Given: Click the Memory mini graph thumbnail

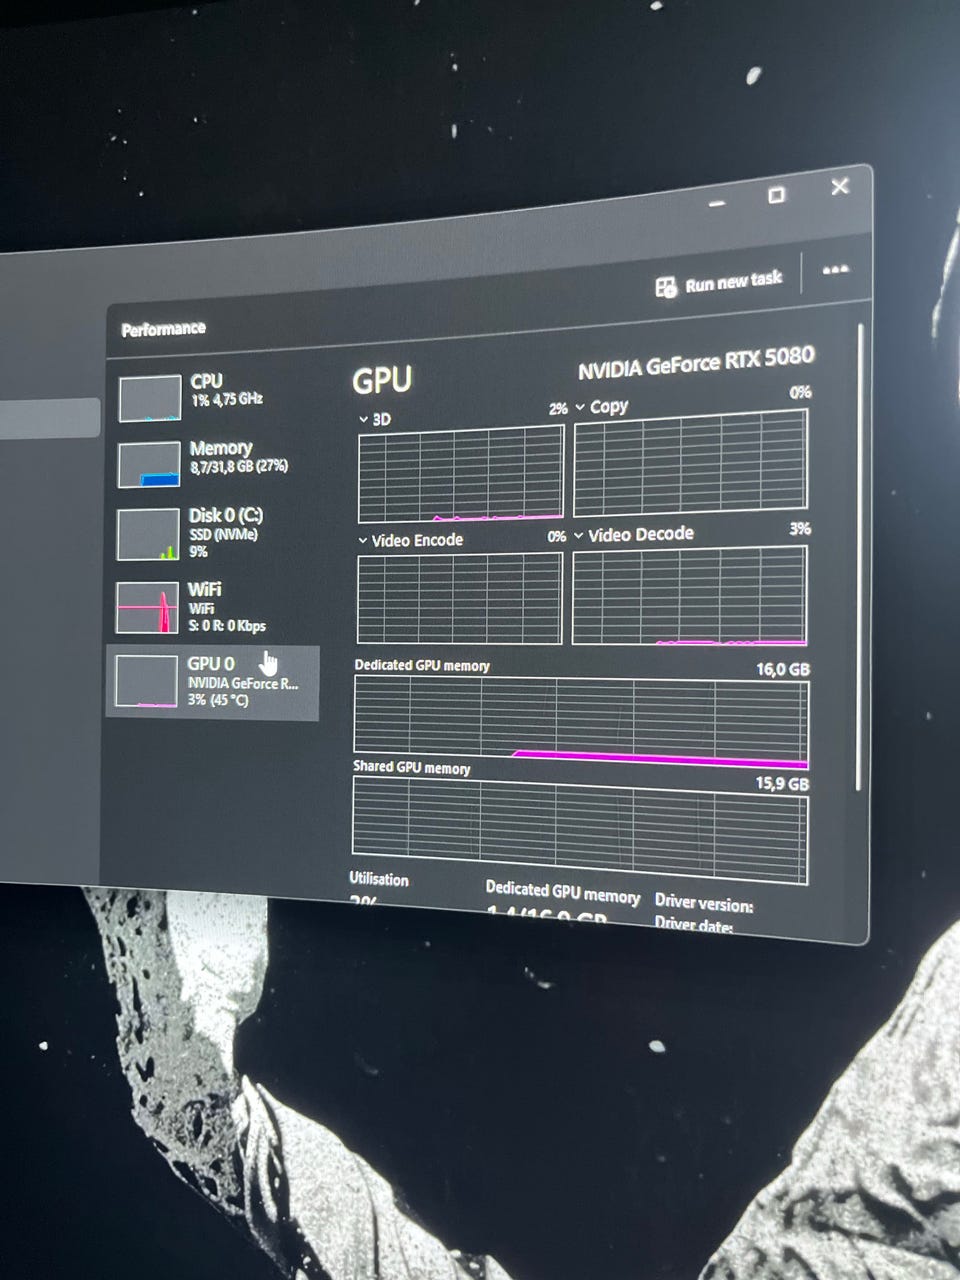Looking at the screenshot, I should click(x=148, y=465).
